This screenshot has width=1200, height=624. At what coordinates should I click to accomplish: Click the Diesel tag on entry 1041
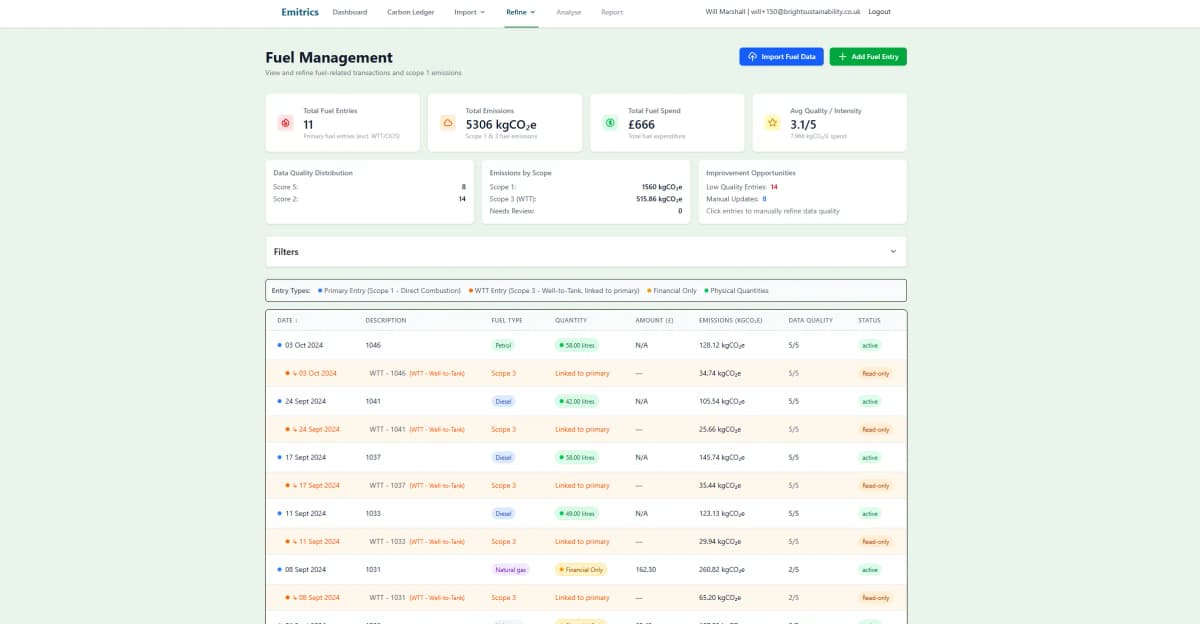(x=503, y=401)
